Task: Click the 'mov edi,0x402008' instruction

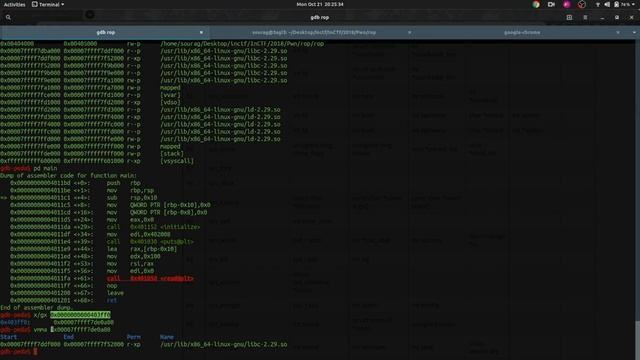Action: pyautogui.click(x=139, y=234)
